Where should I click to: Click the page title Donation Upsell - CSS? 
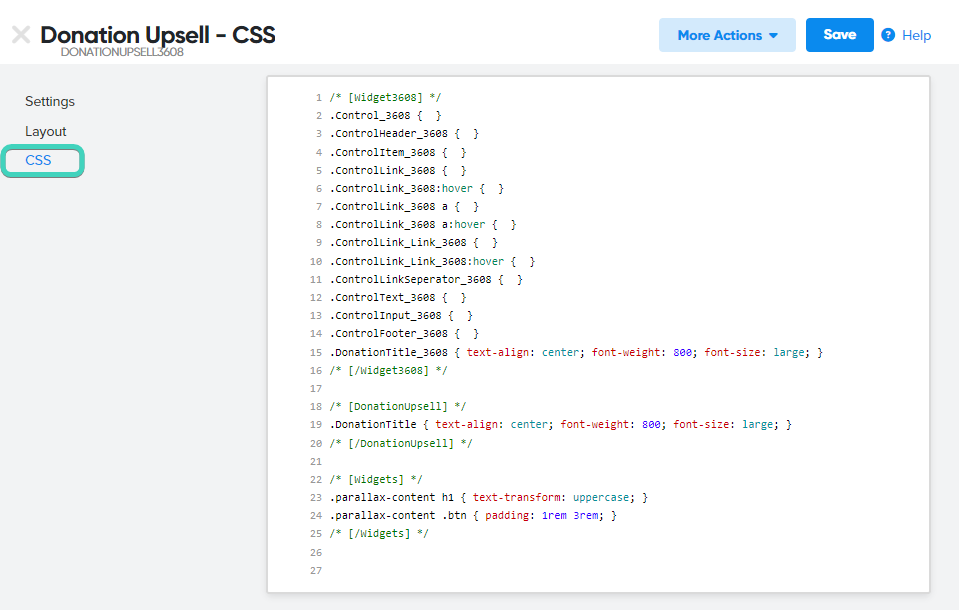[158, 35]
